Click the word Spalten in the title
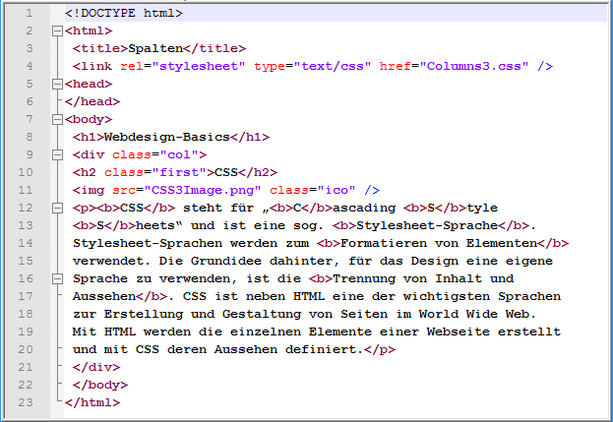The width and height of the screenshot is (613, 422). coord(156,48)
